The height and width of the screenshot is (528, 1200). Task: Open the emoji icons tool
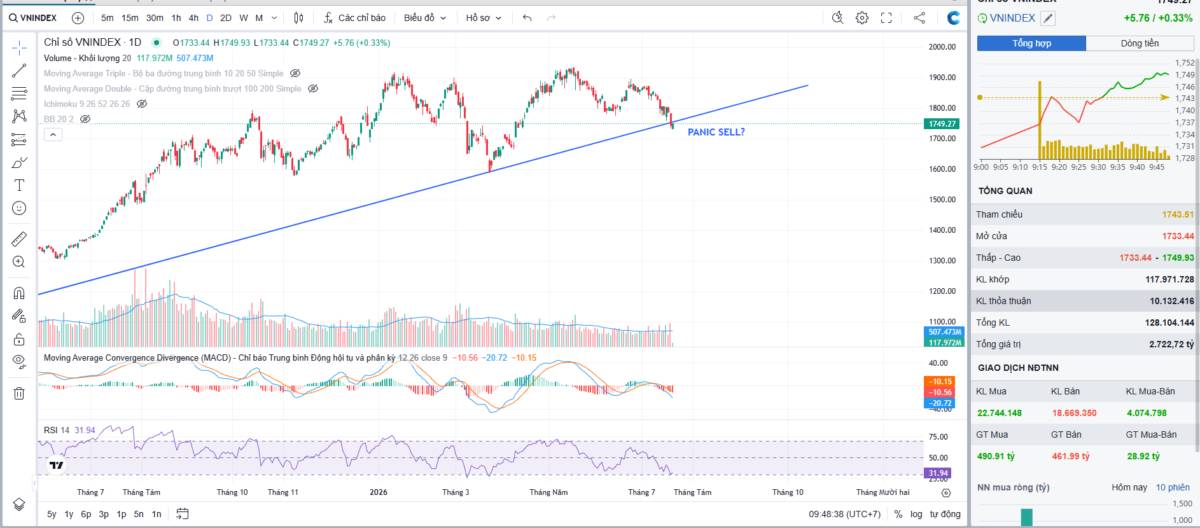(18, 208)
